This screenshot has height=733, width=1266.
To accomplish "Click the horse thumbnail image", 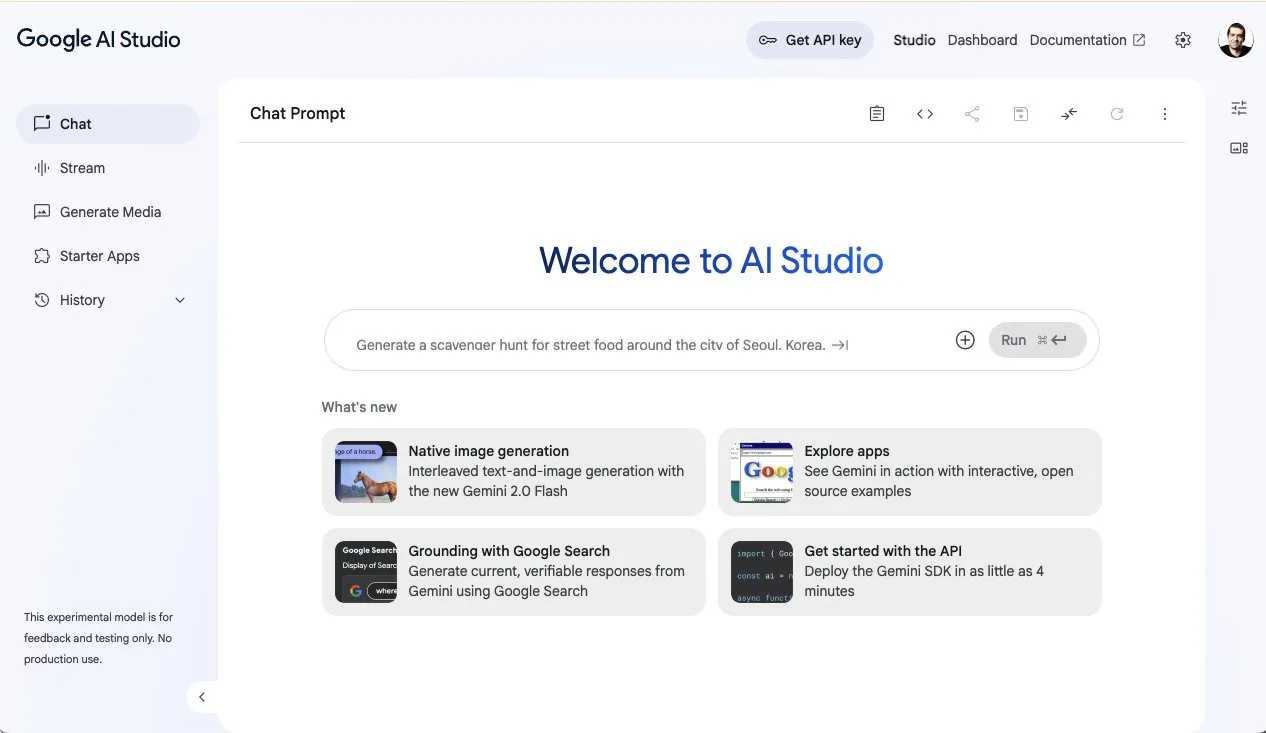I will (366, 472).
